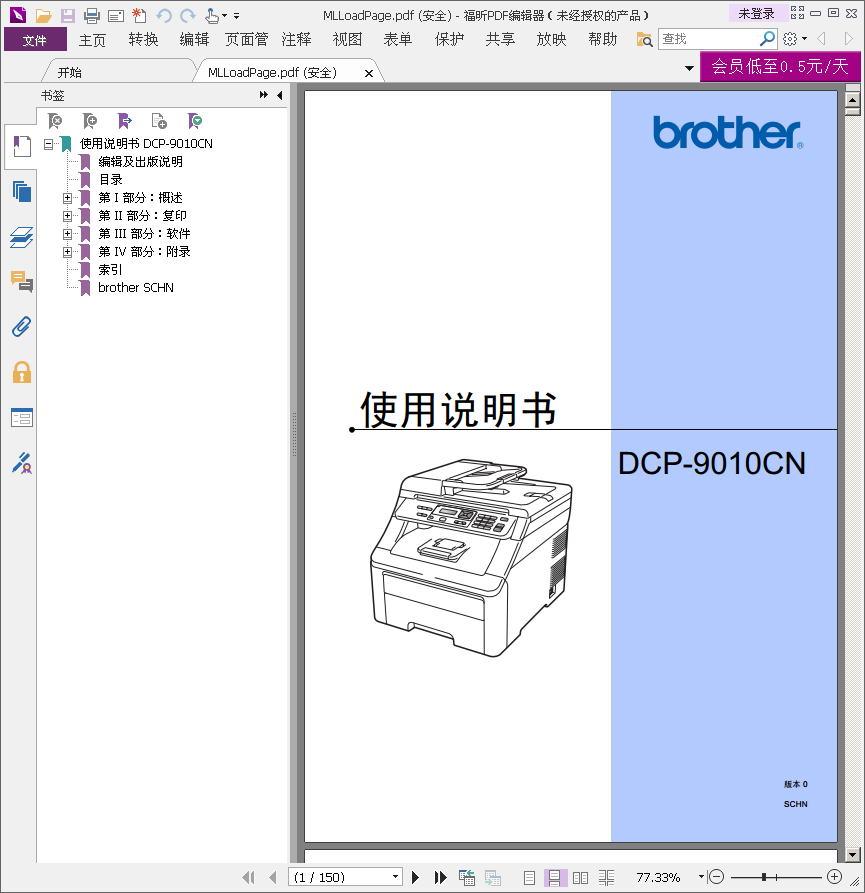Select the brother SCHN bookmark
This screenshot has height=893, width=865.
[x=136, y=288]
